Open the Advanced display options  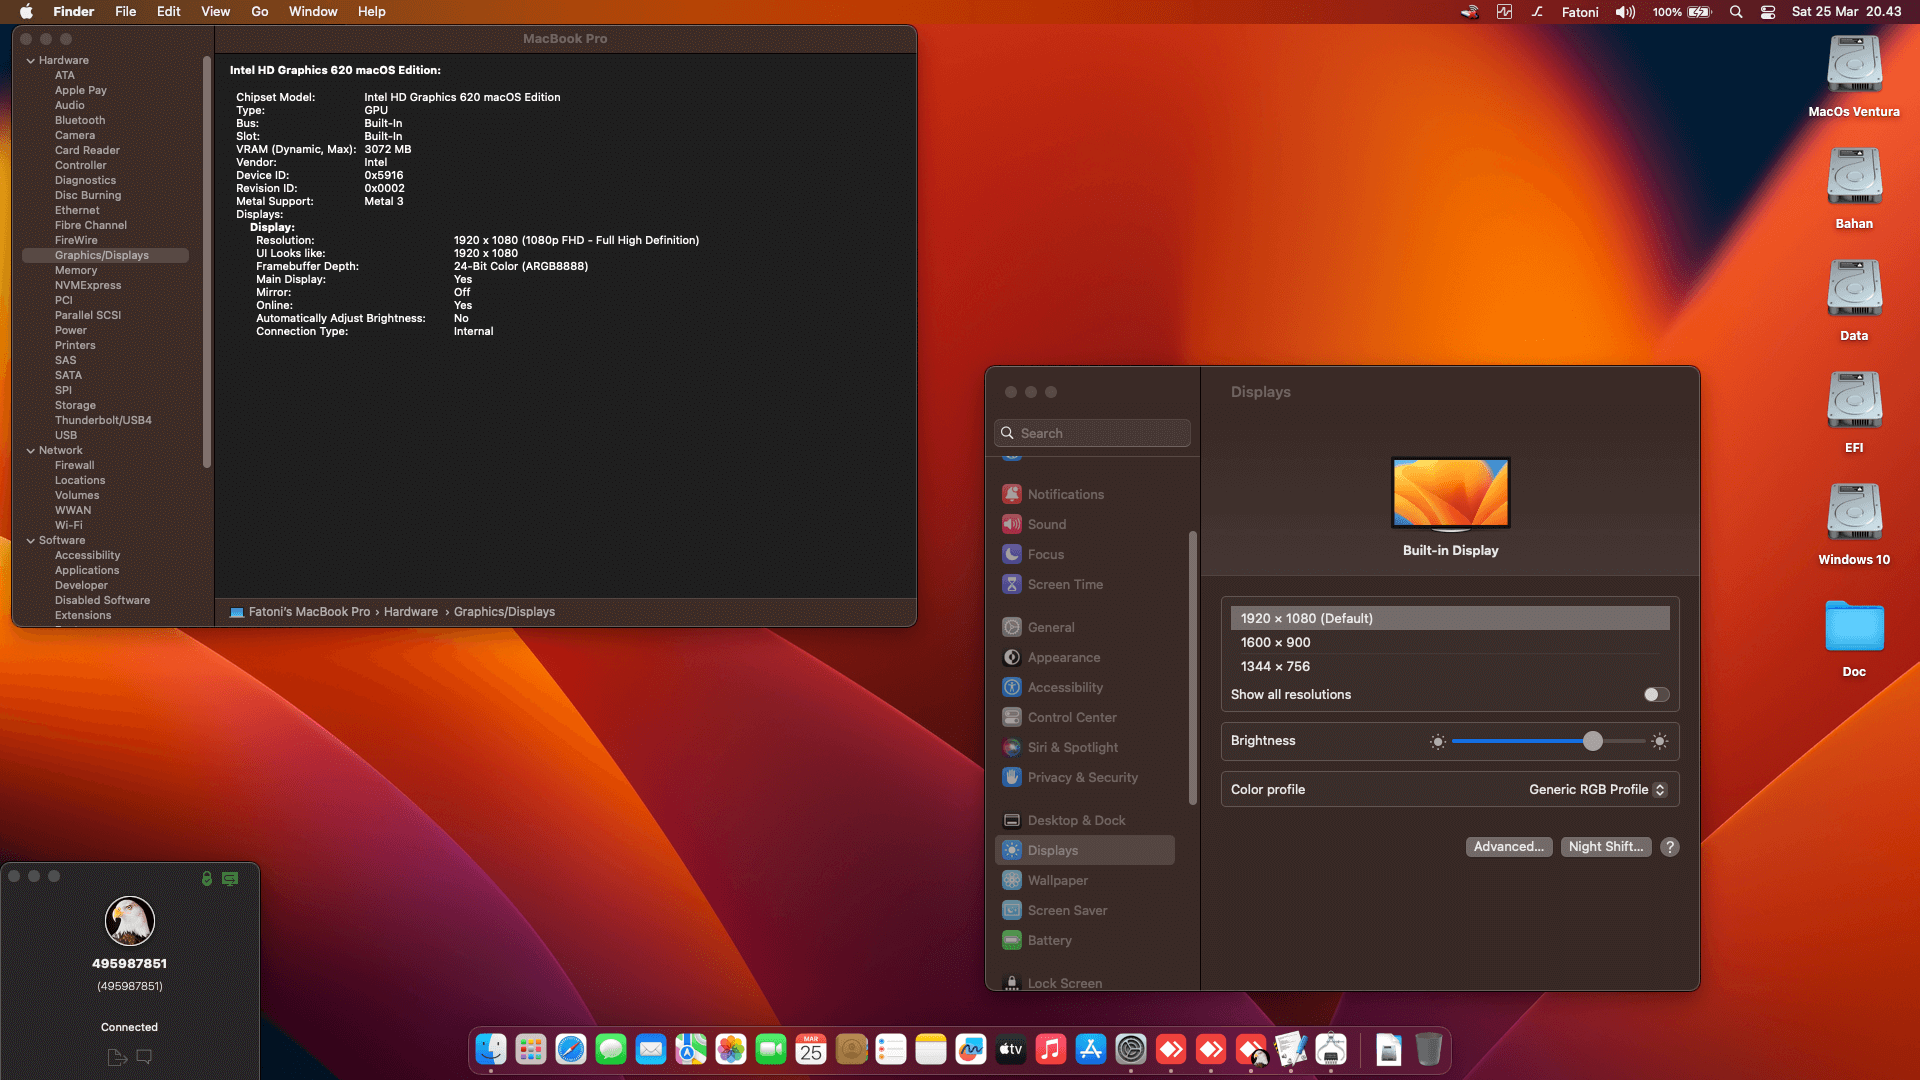[1509, 846]
